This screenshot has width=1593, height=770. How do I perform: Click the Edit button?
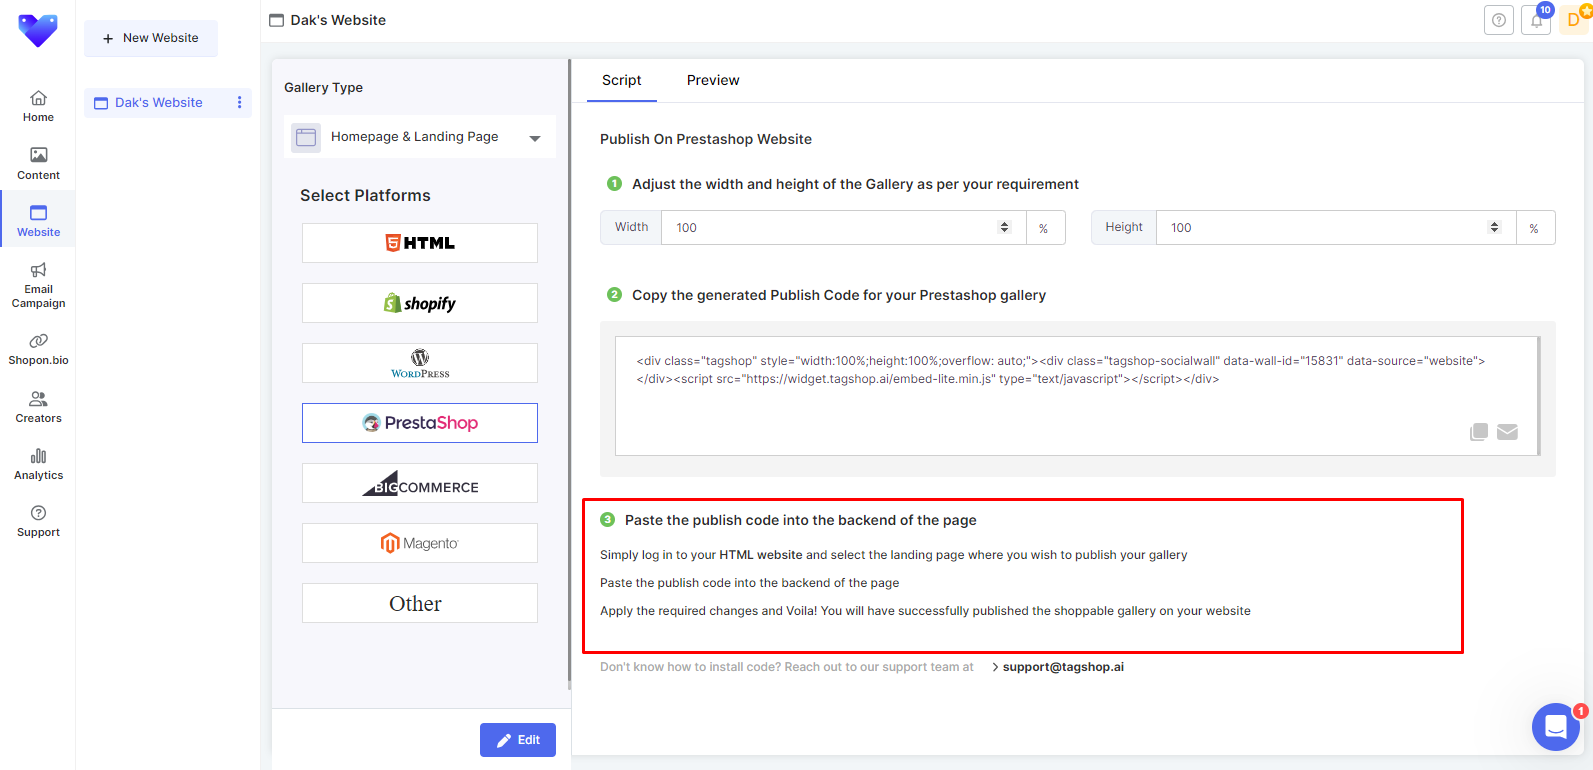click(x=518, y=740)
